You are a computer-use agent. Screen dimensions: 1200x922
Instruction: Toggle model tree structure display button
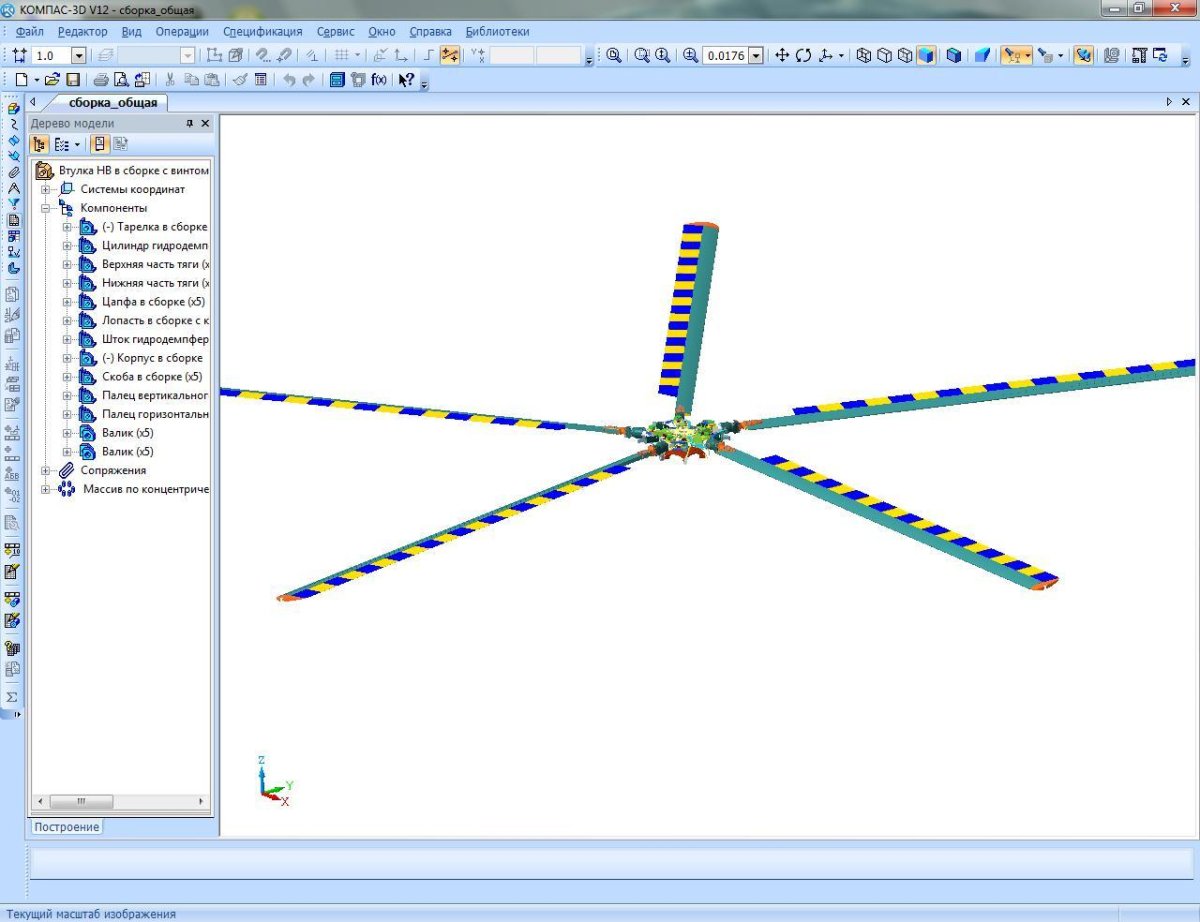(x=41, y=144)
